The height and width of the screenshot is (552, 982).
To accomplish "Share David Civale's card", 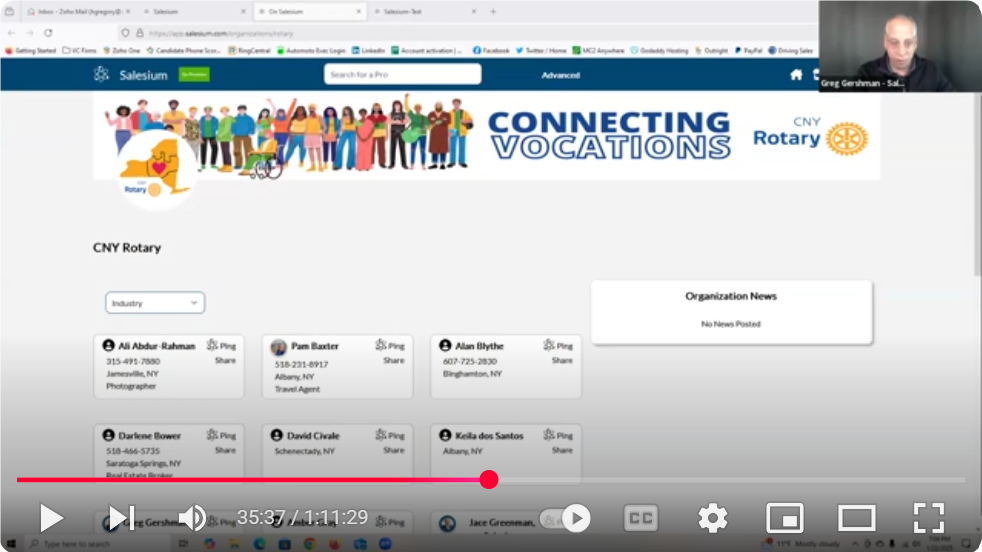I will 394,450.
